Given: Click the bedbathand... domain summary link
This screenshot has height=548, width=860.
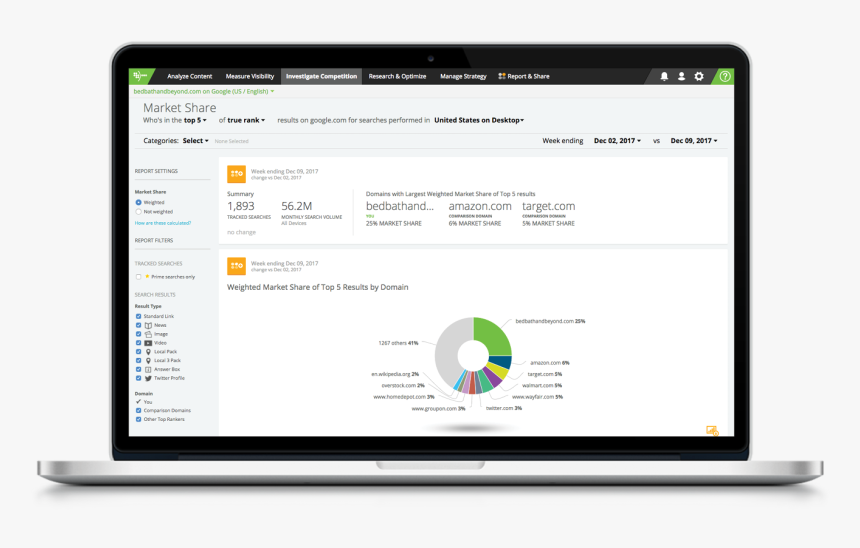Looking at the screenshot, I should pos(400,206).
